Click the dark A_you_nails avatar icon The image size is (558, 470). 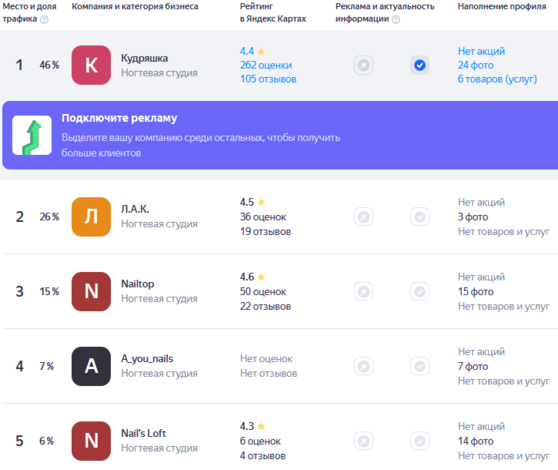[91, 366]
